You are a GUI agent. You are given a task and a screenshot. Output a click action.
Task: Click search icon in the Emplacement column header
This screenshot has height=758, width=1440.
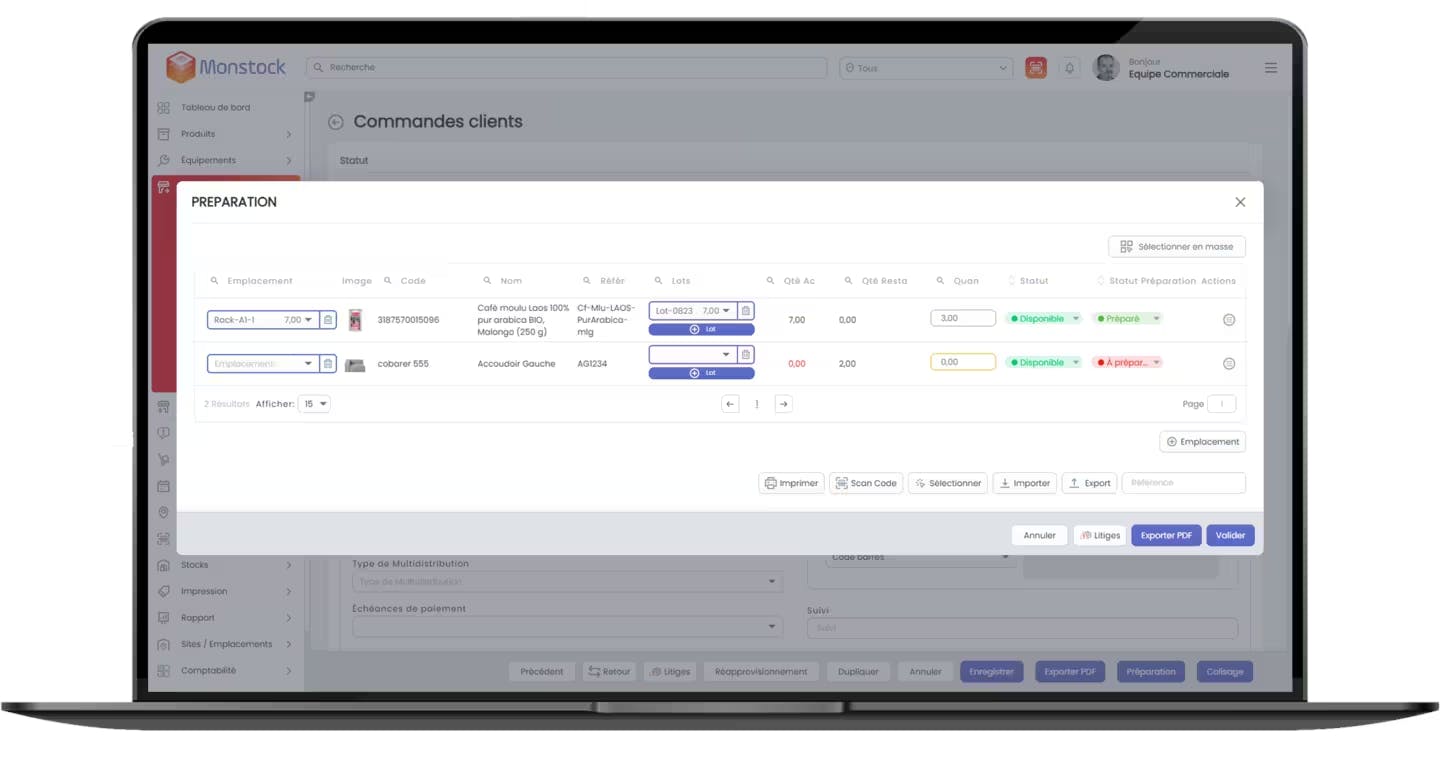(x=214, y=281)
